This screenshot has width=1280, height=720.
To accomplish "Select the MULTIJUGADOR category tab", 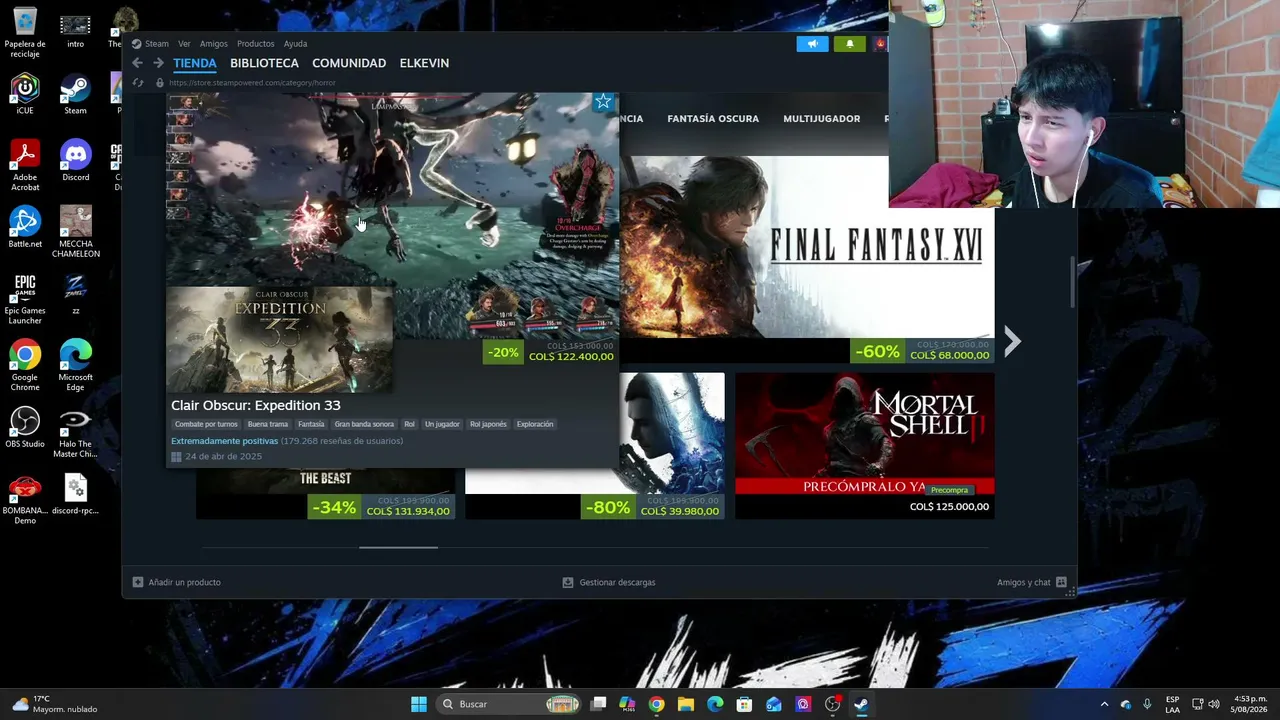I will pos(822,119).
